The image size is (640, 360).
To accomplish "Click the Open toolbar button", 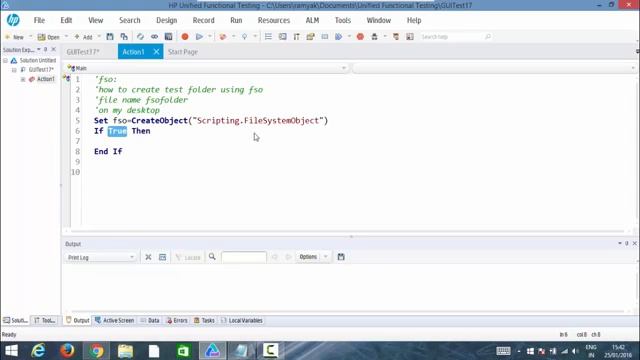I will [49, 37].
